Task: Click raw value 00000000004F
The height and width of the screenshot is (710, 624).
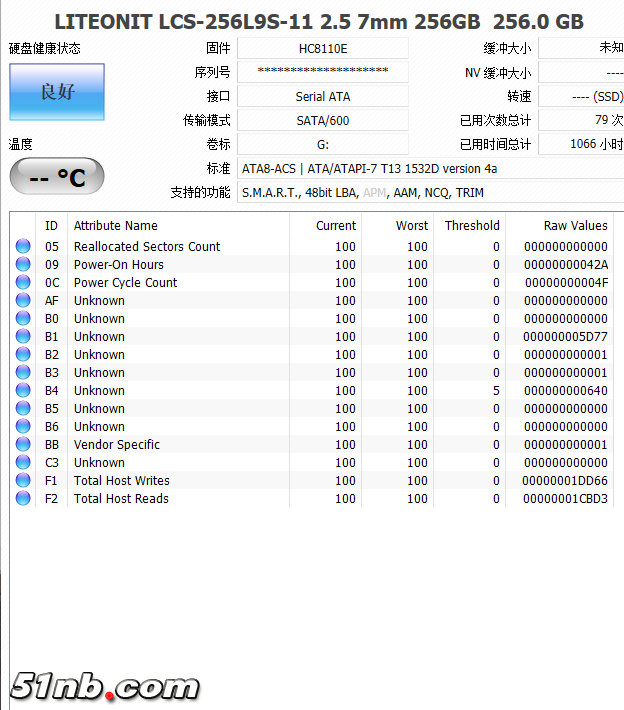Action: [x=566, y=283]
